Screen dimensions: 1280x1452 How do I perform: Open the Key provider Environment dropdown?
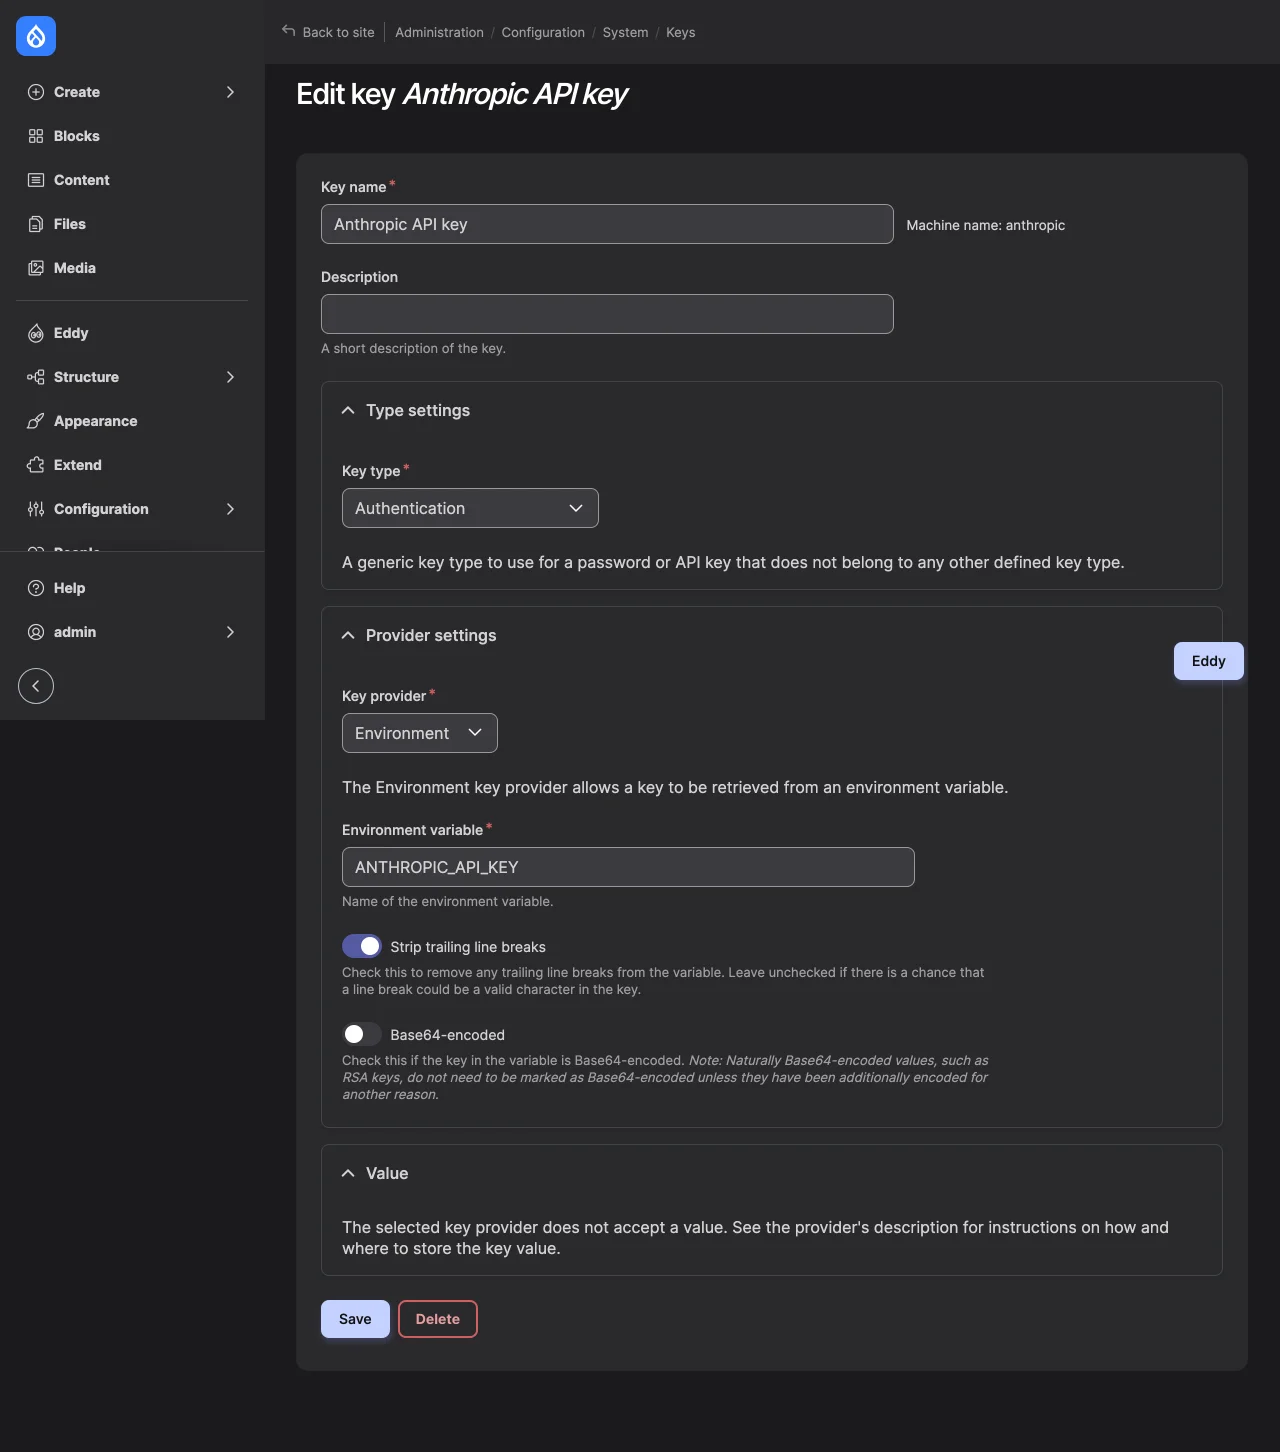point(420,733)
